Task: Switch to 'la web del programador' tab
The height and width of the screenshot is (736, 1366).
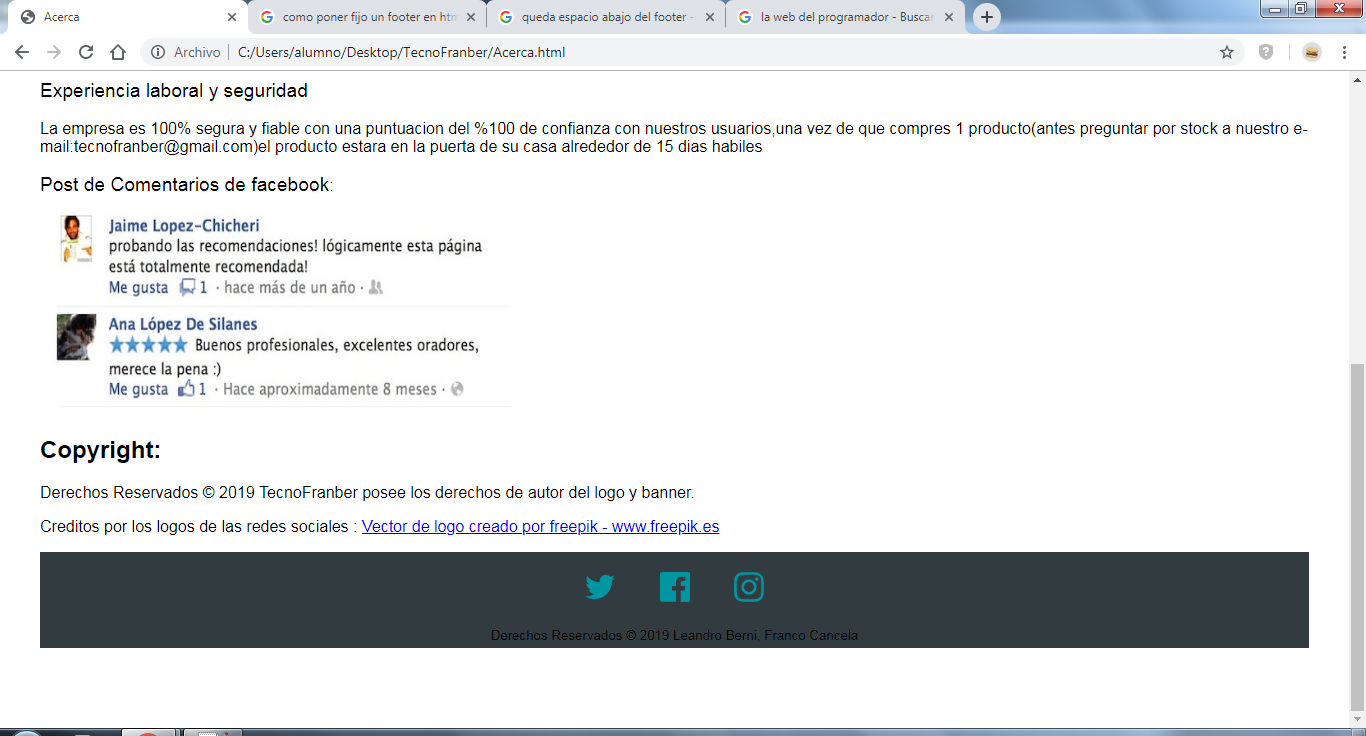Action: pos(845,17)
